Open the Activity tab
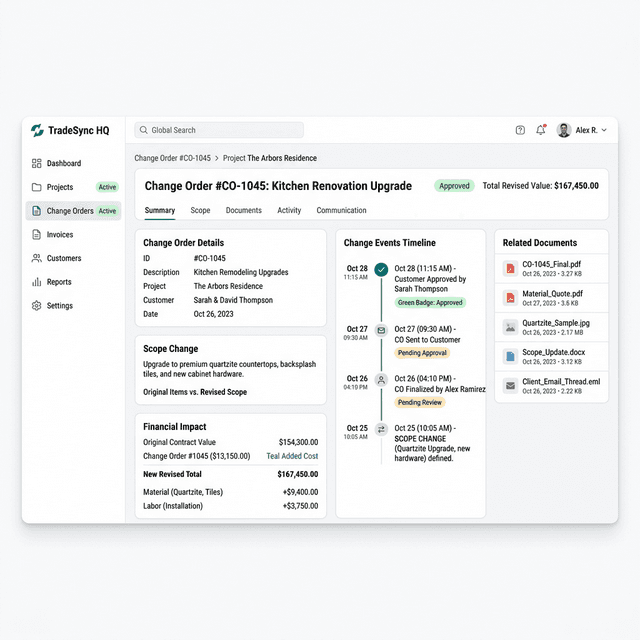640x640 pixels. point(289,211)
